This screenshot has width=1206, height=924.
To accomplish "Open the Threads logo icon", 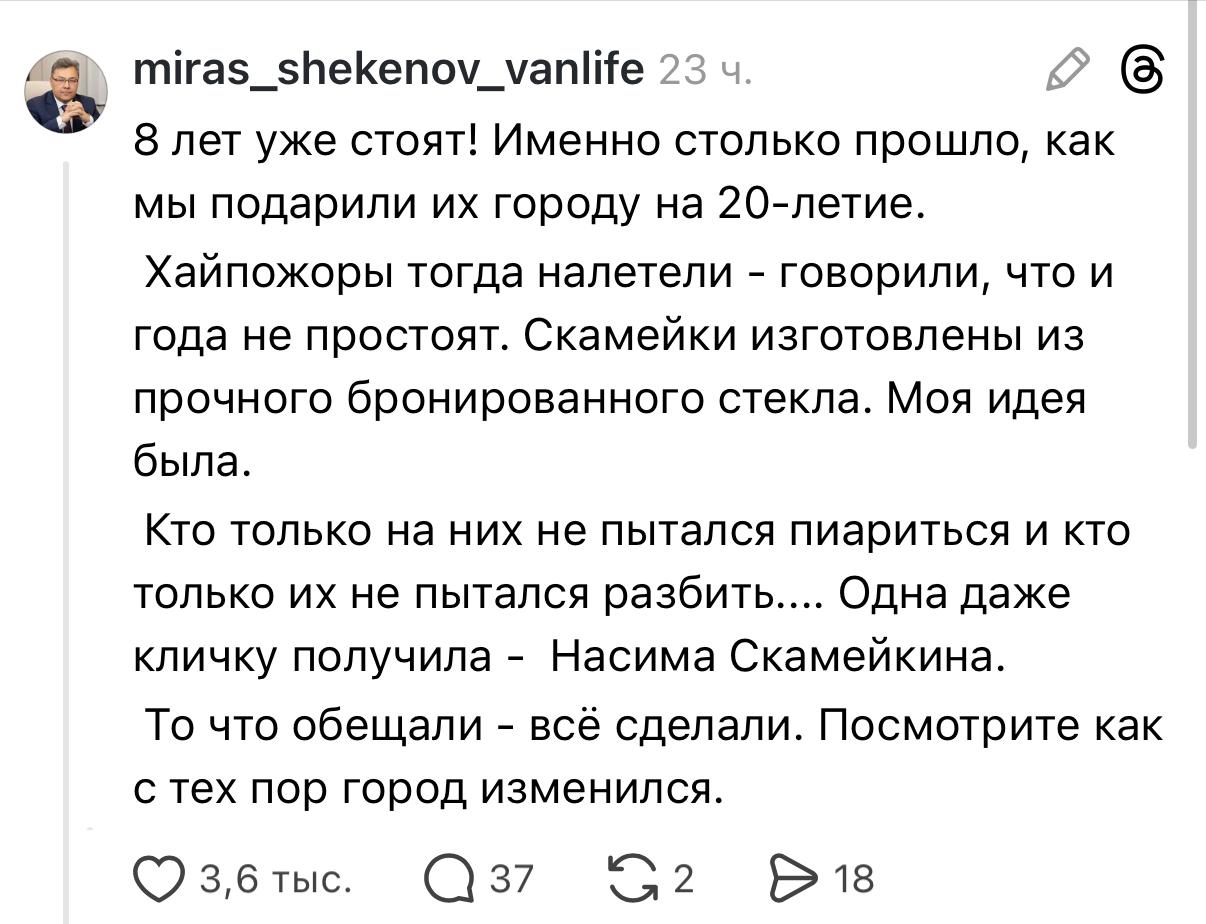I will (x=1144, y=73).
